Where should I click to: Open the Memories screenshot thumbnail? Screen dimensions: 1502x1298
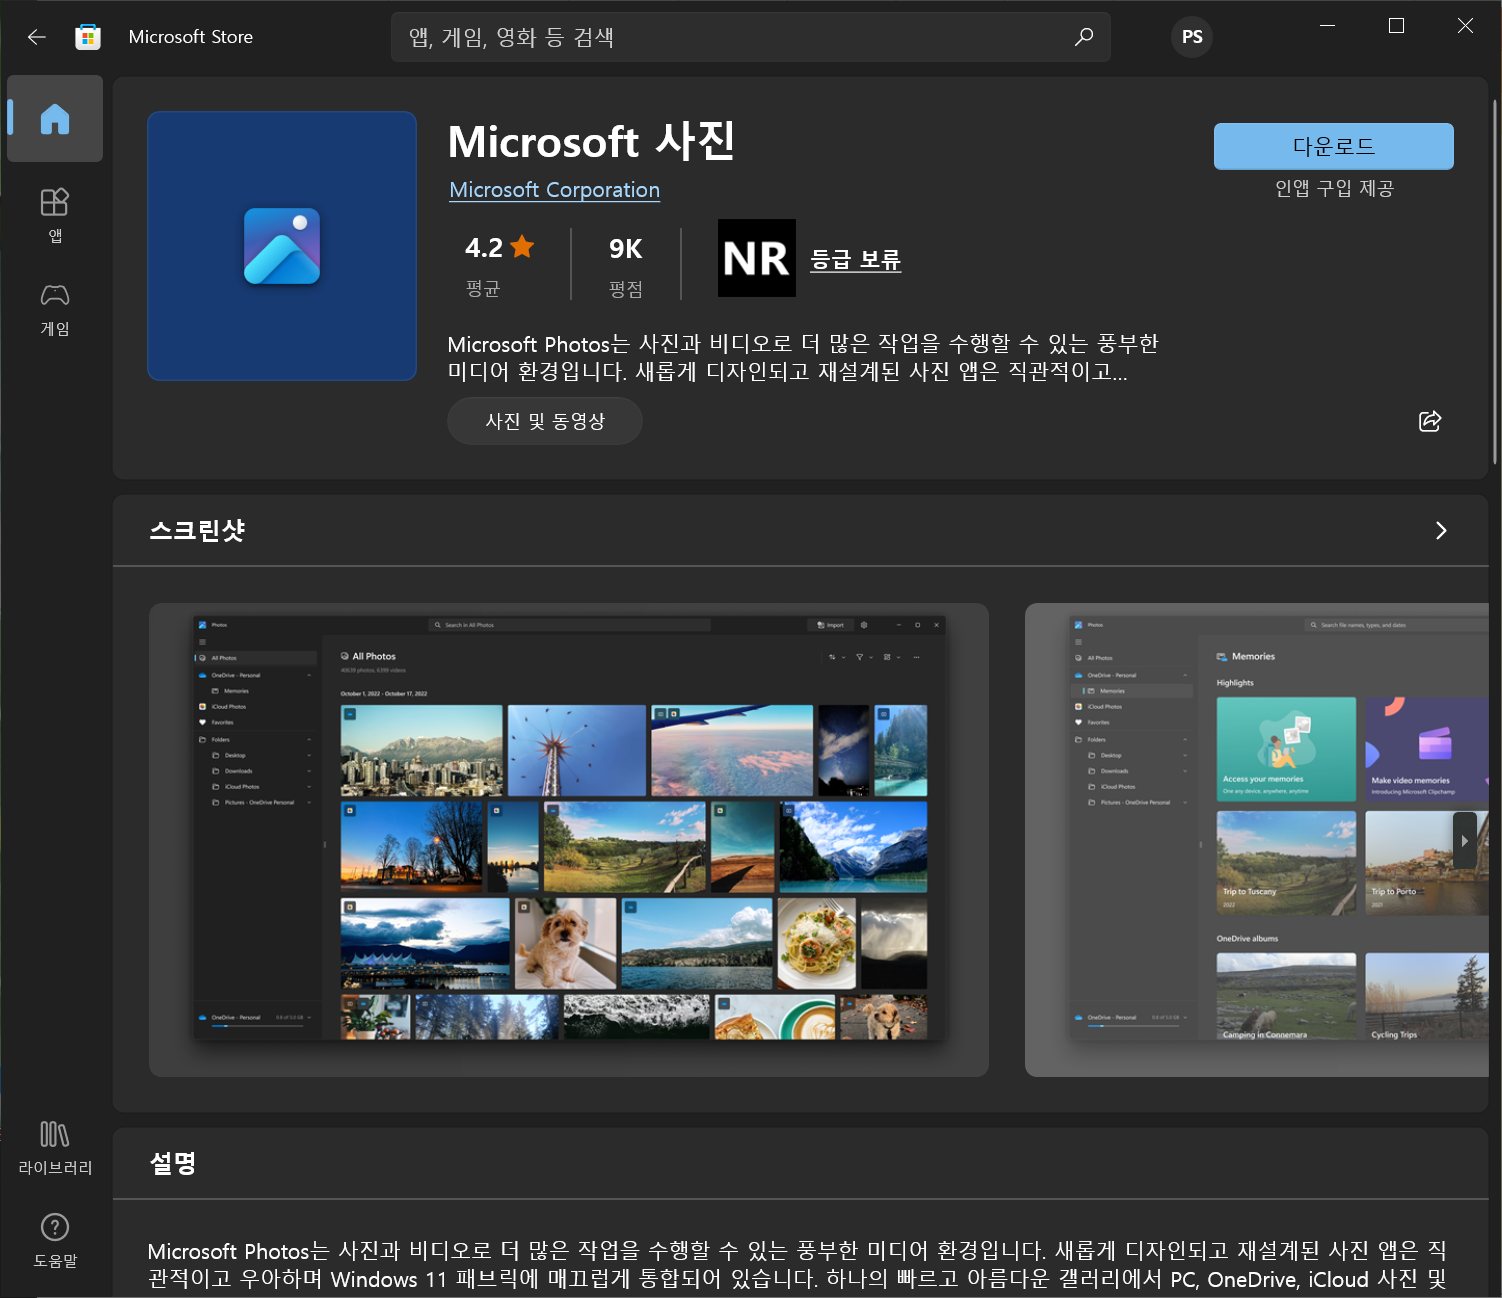coord(1257,840)
